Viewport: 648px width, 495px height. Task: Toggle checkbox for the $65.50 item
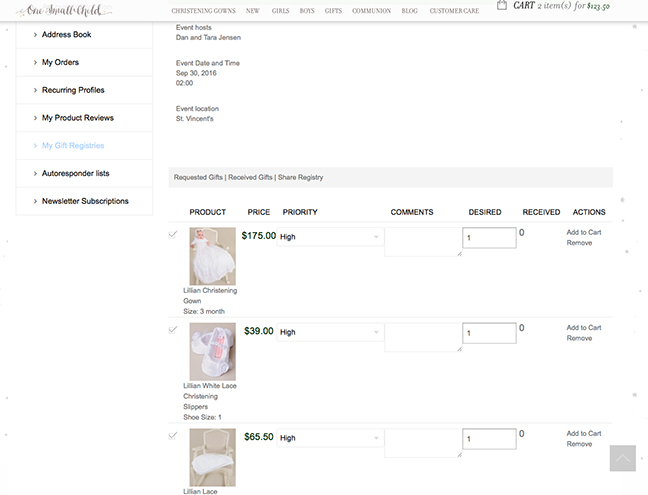click(173, 435)
